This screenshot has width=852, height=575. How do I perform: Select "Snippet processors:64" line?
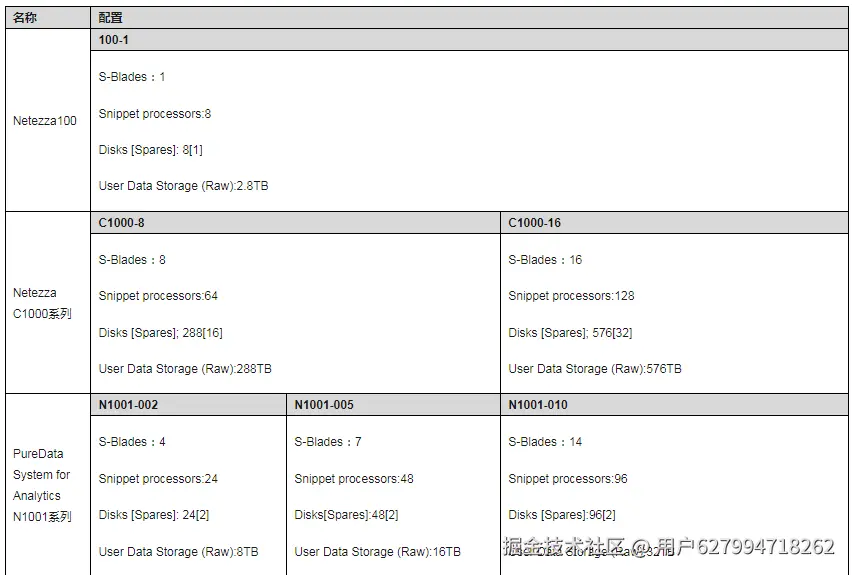coord(158,296)
